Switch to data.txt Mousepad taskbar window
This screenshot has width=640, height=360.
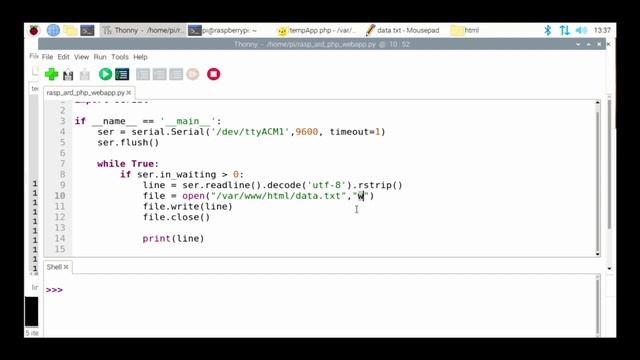click(402, 30)
